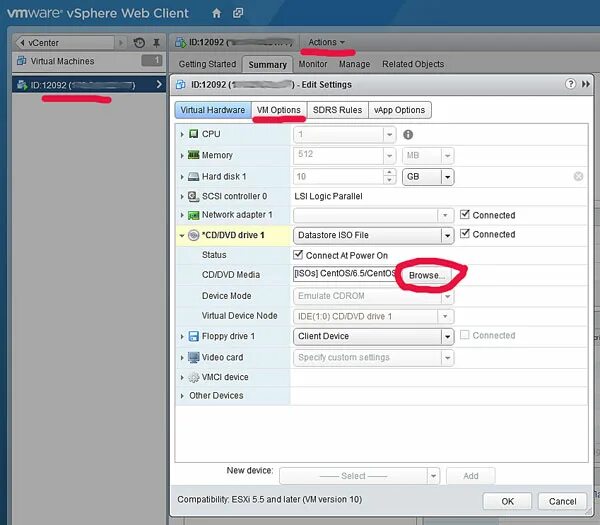Open Network adapter 1 network dropdown
Image resolution: width=600 pixels, height=525 pixels.
pyautogui.click(x=373, y=215)
